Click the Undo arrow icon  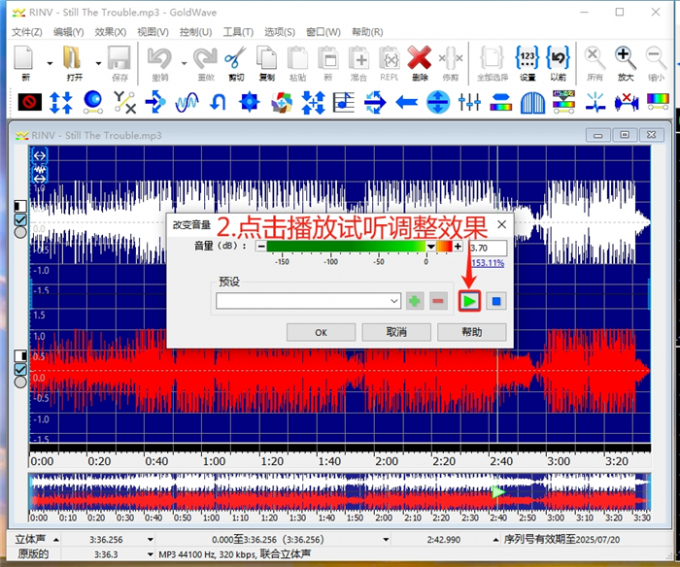click(x=159, y=58)
